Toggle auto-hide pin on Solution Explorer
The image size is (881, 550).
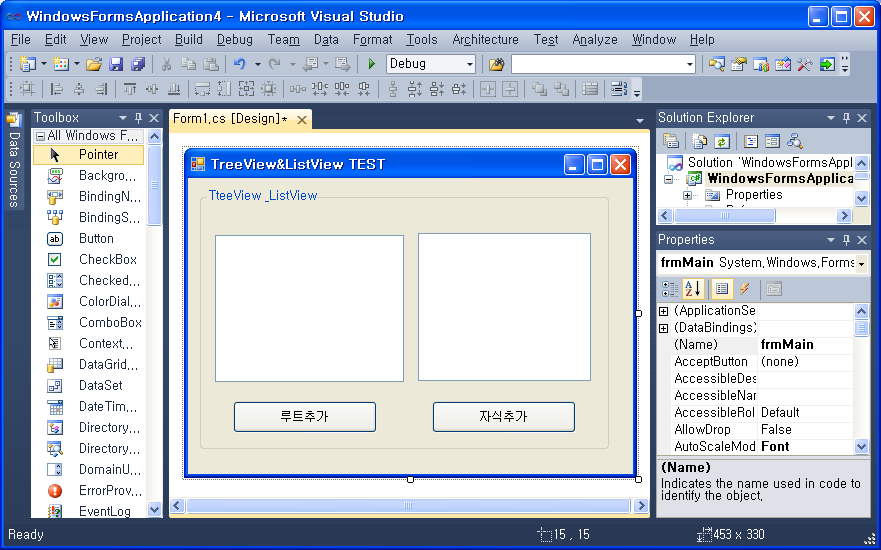coord(846,118)
